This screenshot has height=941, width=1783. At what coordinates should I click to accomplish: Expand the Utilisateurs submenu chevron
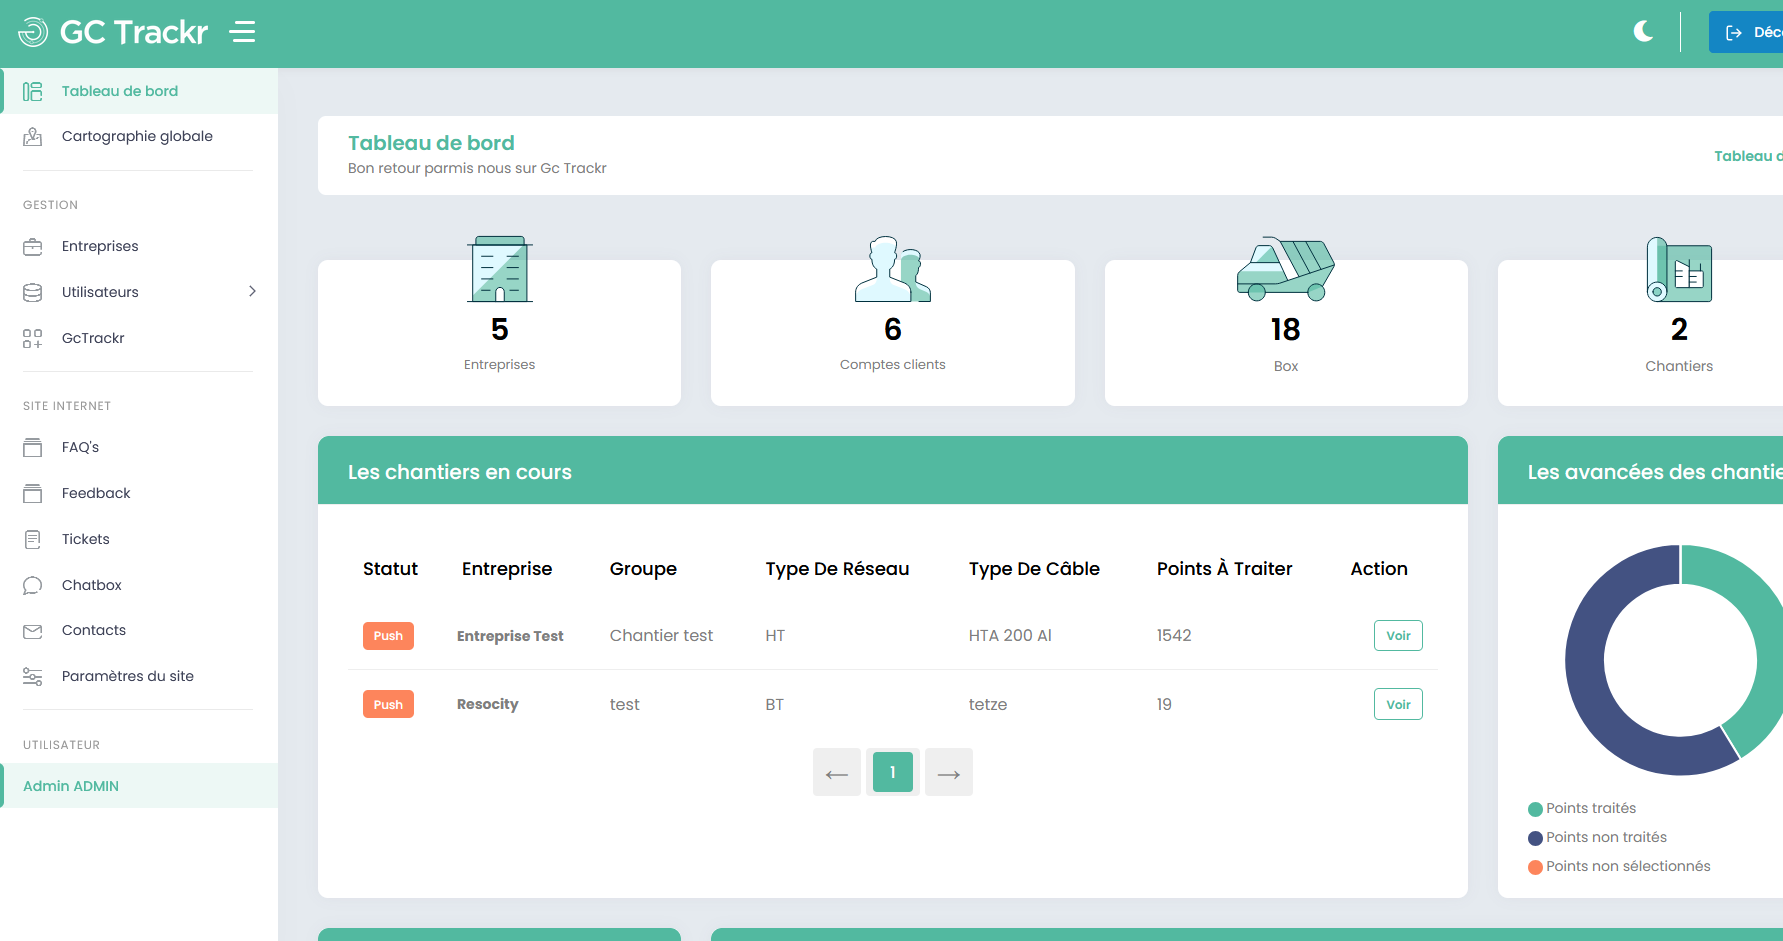coord(252,291)
